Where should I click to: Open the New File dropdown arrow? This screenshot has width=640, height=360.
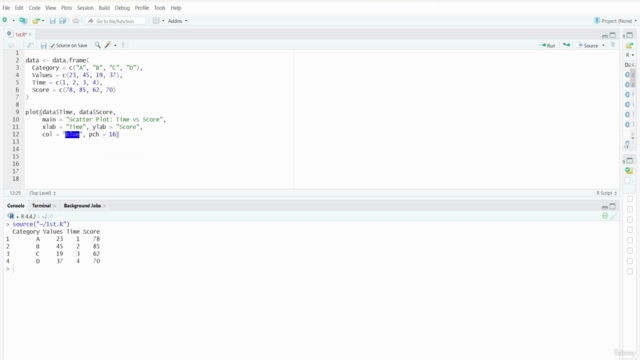[x=13, y=21]
